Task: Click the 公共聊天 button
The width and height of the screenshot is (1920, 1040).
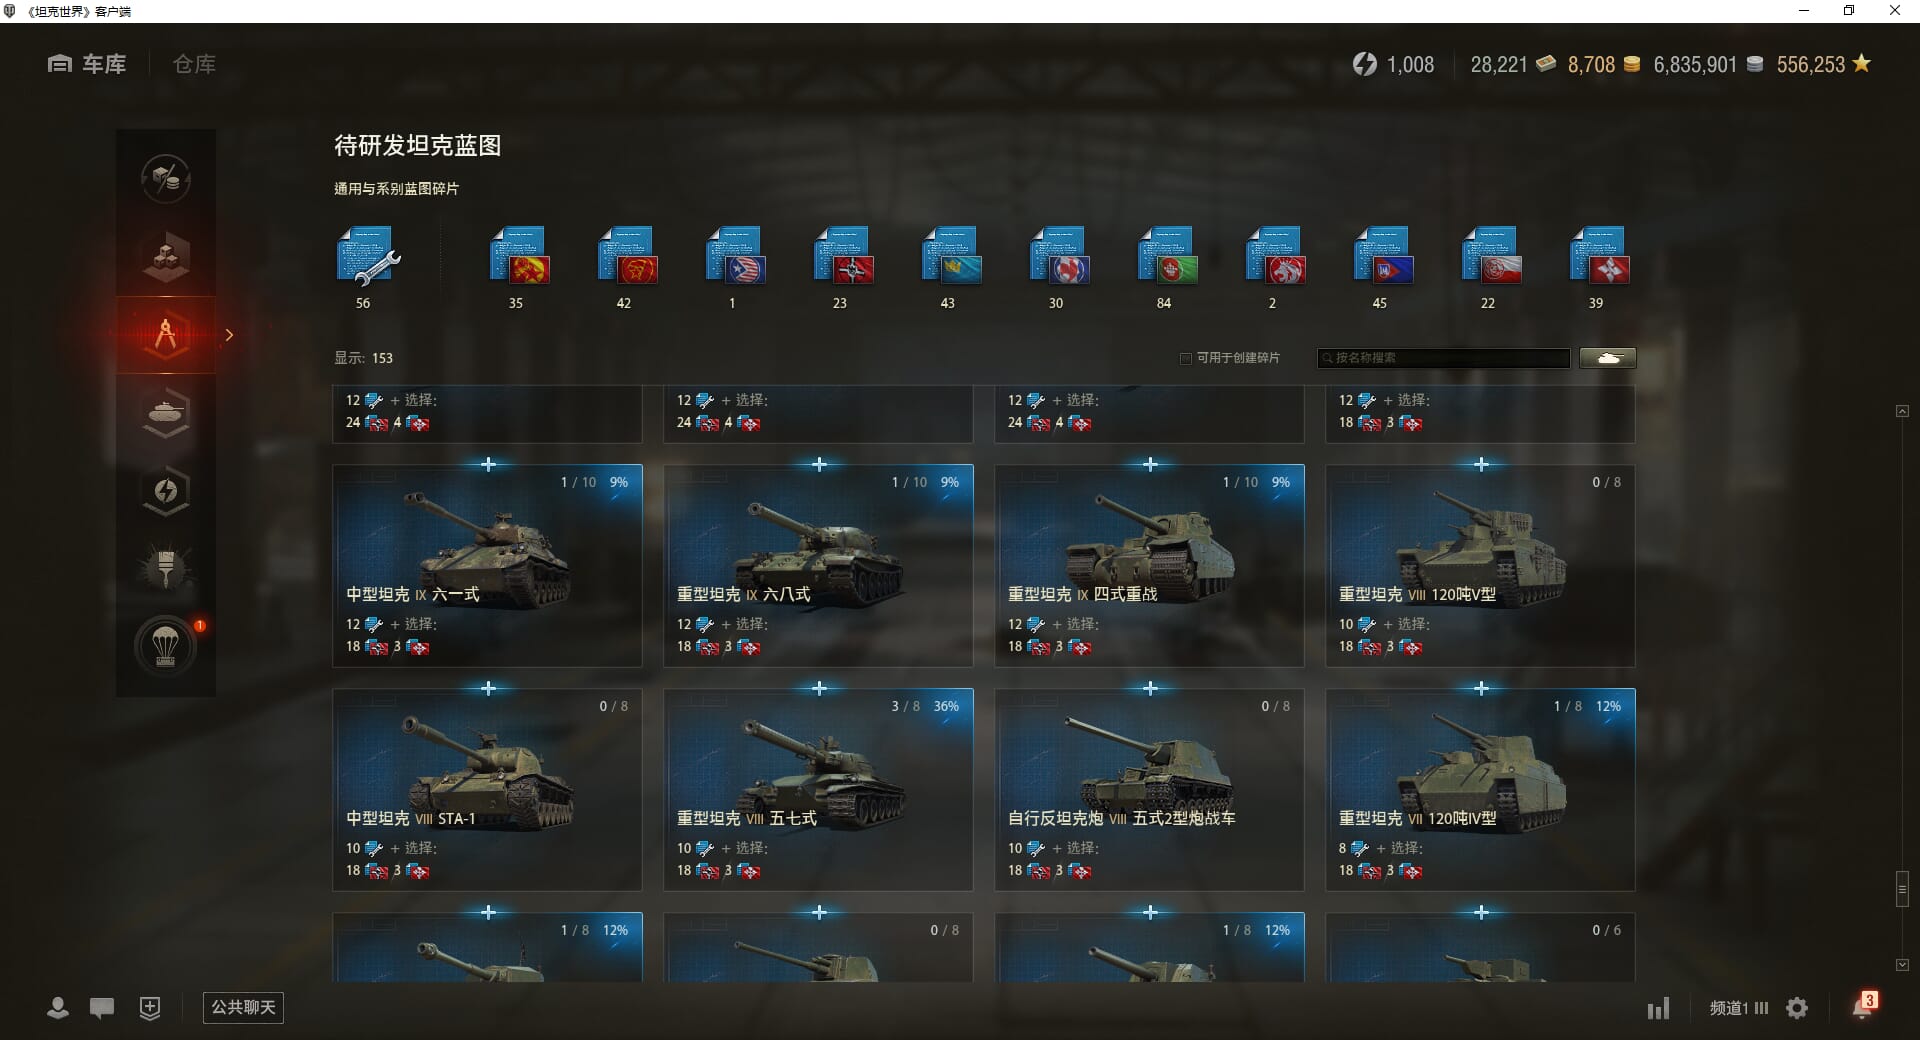Action: [x=243, y=1007]
